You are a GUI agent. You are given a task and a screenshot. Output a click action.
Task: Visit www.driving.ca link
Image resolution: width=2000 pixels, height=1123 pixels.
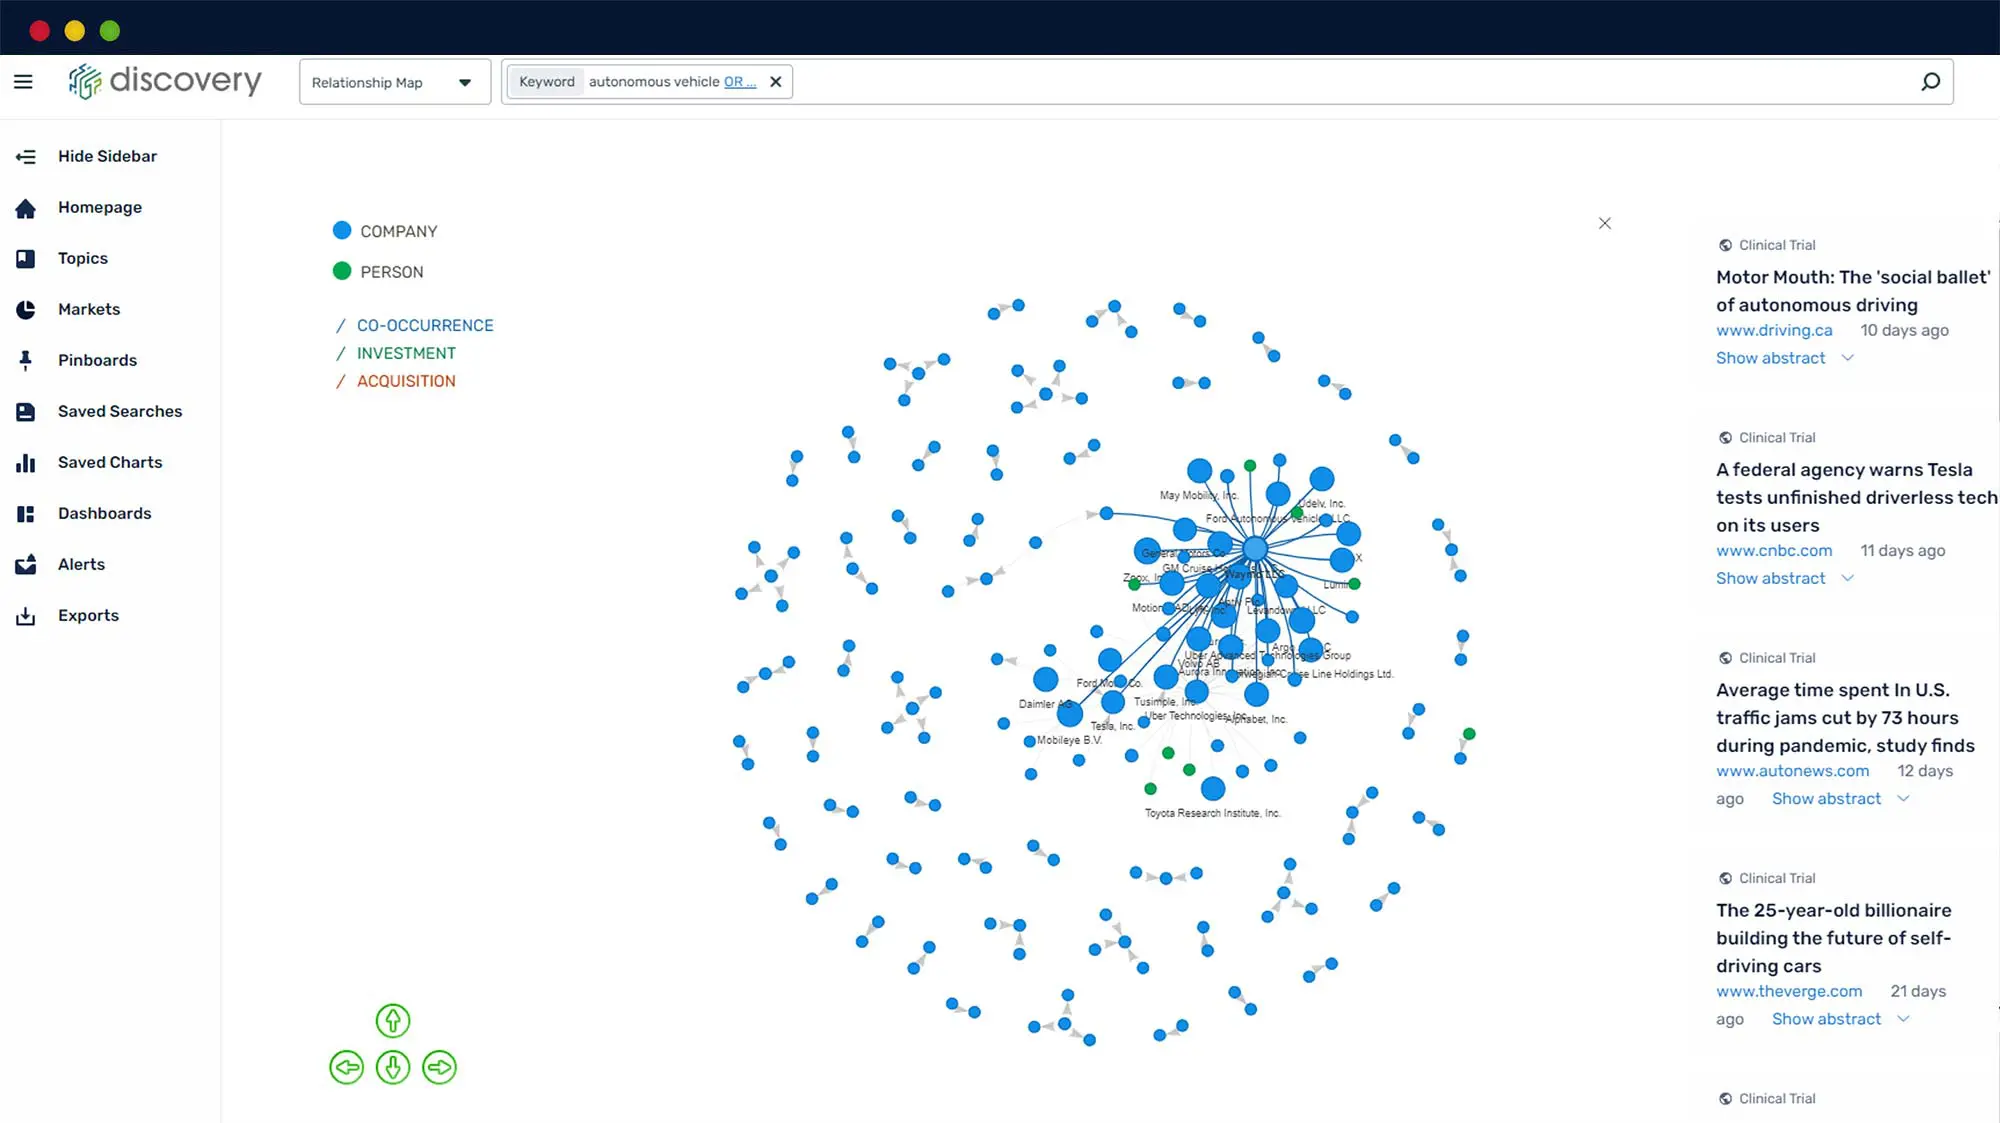(1774, 330)
